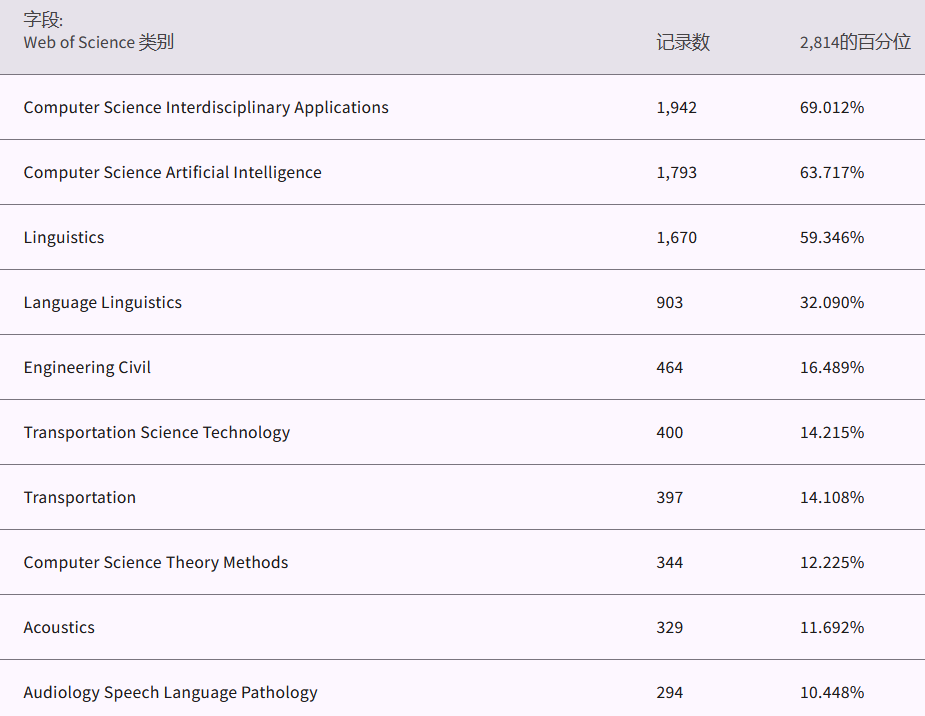Image resolution: width=925 pixels, height=716 pixels.
Task: Select the 16.489% percentage cell
Action: [x=831, y=367]
